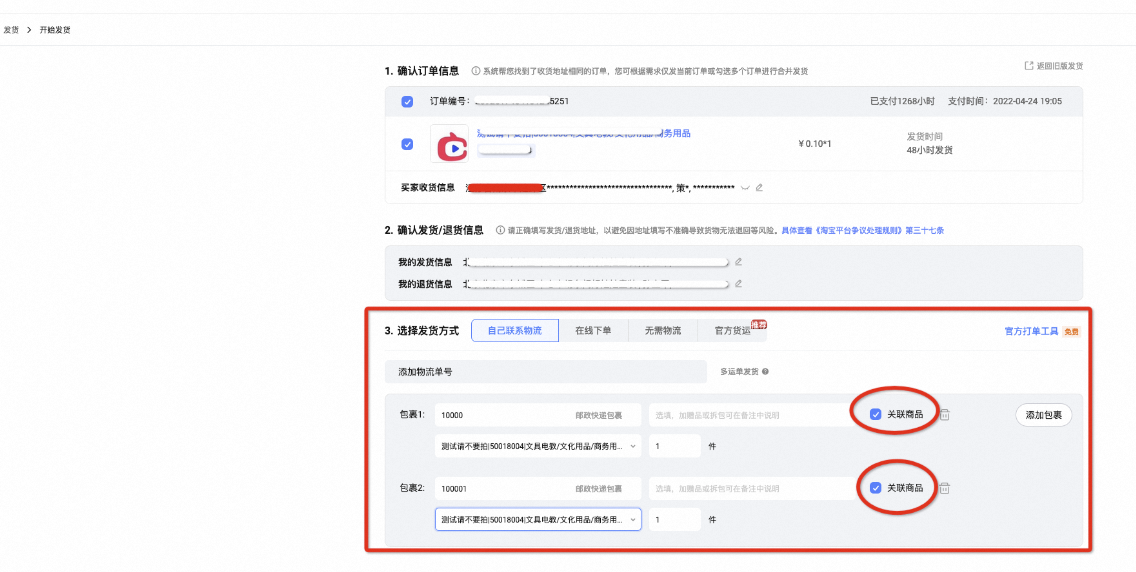Viewport: 1136px width, 572px height.
Task: Click 已支付1268小时 text
Action: click(x=901, y=101)
